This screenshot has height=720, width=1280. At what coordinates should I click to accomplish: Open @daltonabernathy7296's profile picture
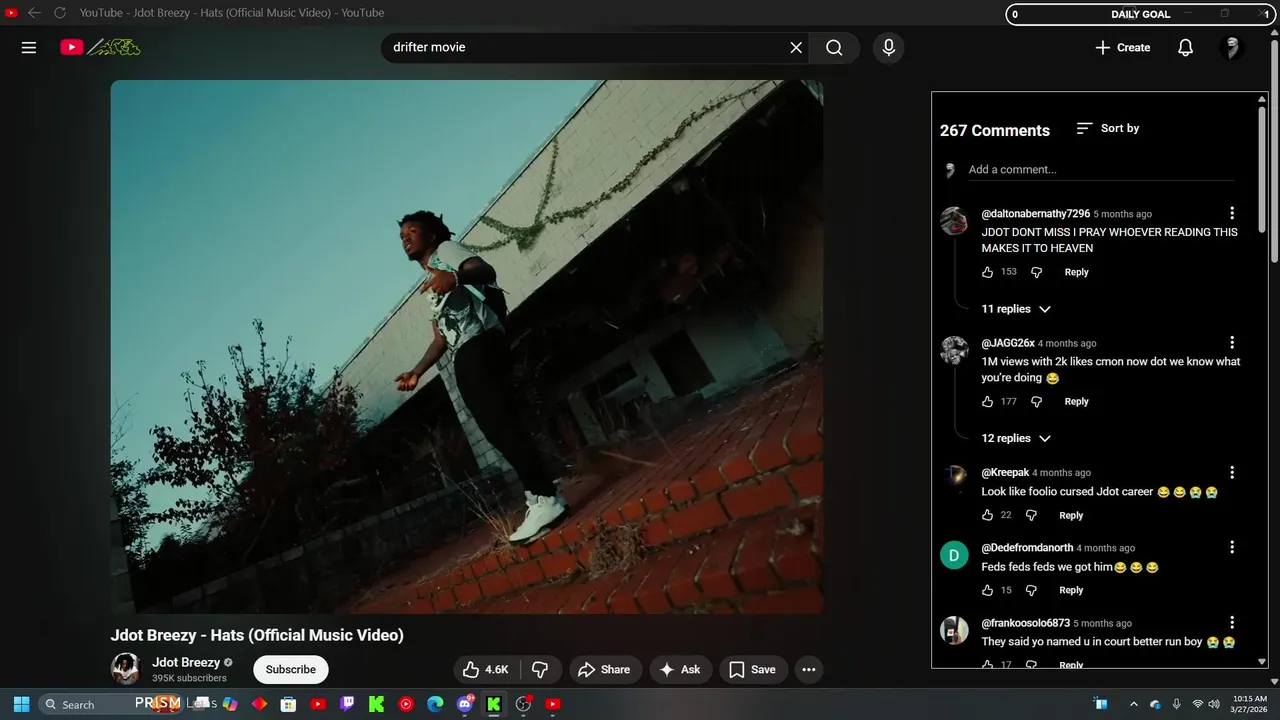pyautogui.click(x=954, y=221)
